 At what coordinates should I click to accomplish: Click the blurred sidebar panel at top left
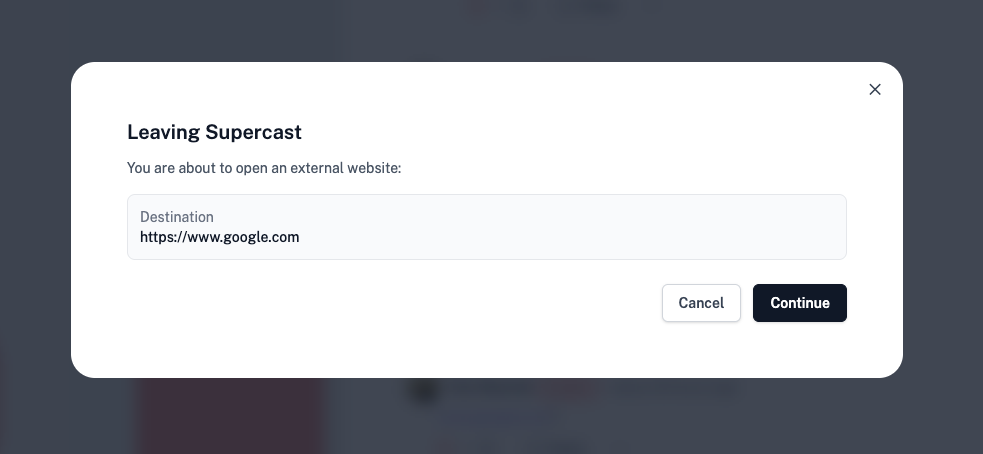coord(200,30)
